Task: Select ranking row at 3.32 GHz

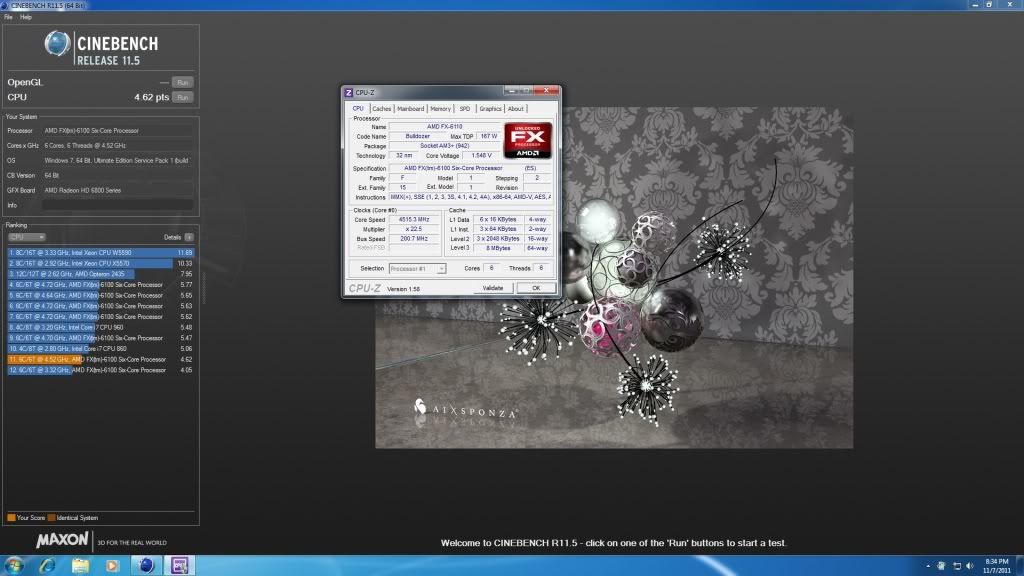Action: pyautogui.click(x=101, y=370)
